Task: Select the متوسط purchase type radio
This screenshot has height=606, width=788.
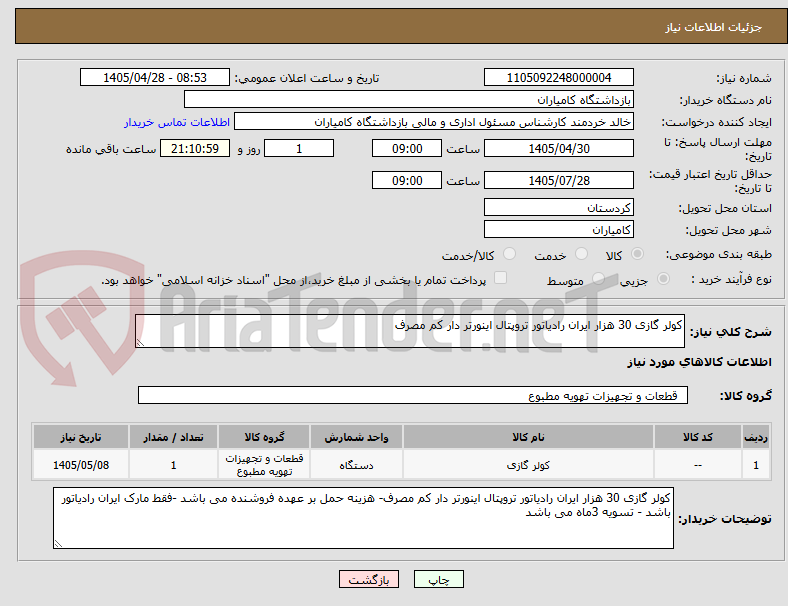Action: tap(599, 278)
